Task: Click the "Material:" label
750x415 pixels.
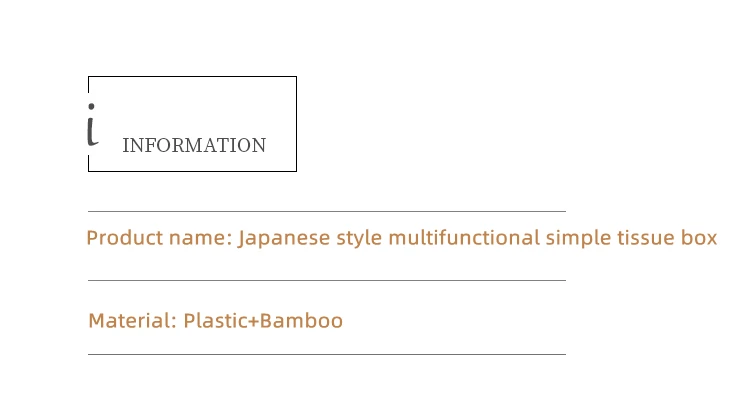Action: coord(133,321)
